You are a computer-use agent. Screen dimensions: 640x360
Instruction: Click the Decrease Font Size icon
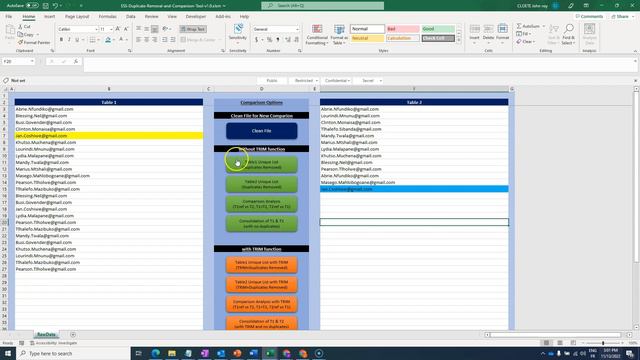pos(126,29)
